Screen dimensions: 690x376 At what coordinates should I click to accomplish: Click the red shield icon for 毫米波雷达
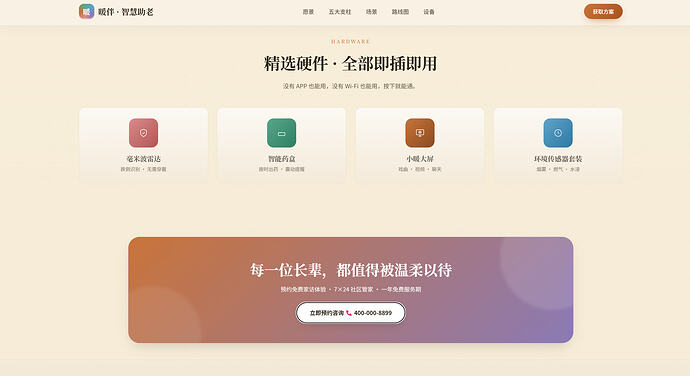coord(143,133)
